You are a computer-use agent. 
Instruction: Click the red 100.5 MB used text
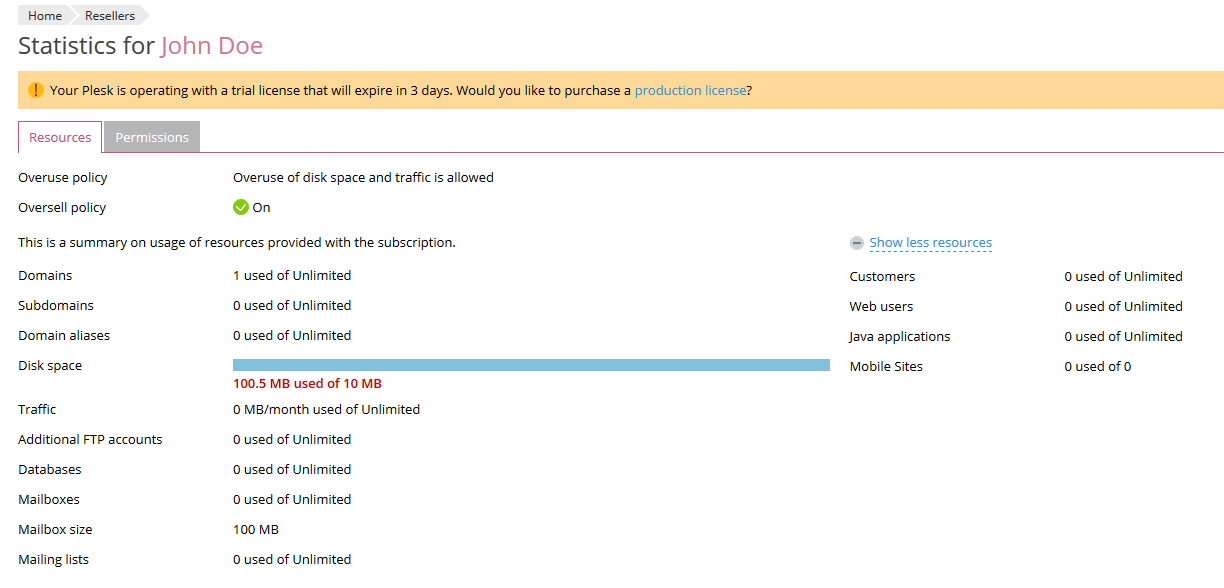[x=307, y=384]
